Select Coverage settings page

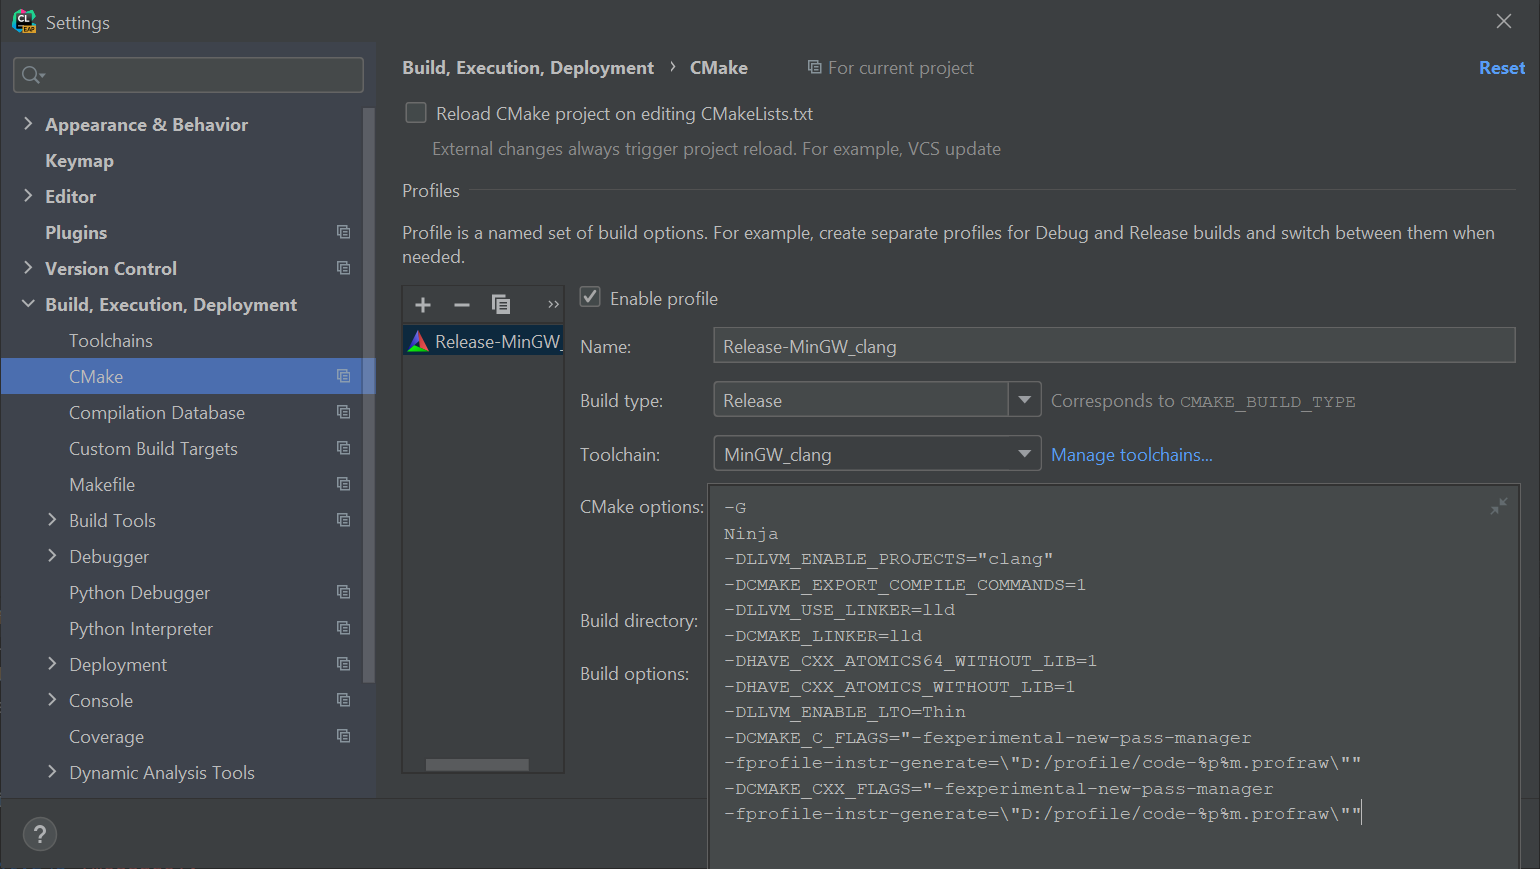106,736
